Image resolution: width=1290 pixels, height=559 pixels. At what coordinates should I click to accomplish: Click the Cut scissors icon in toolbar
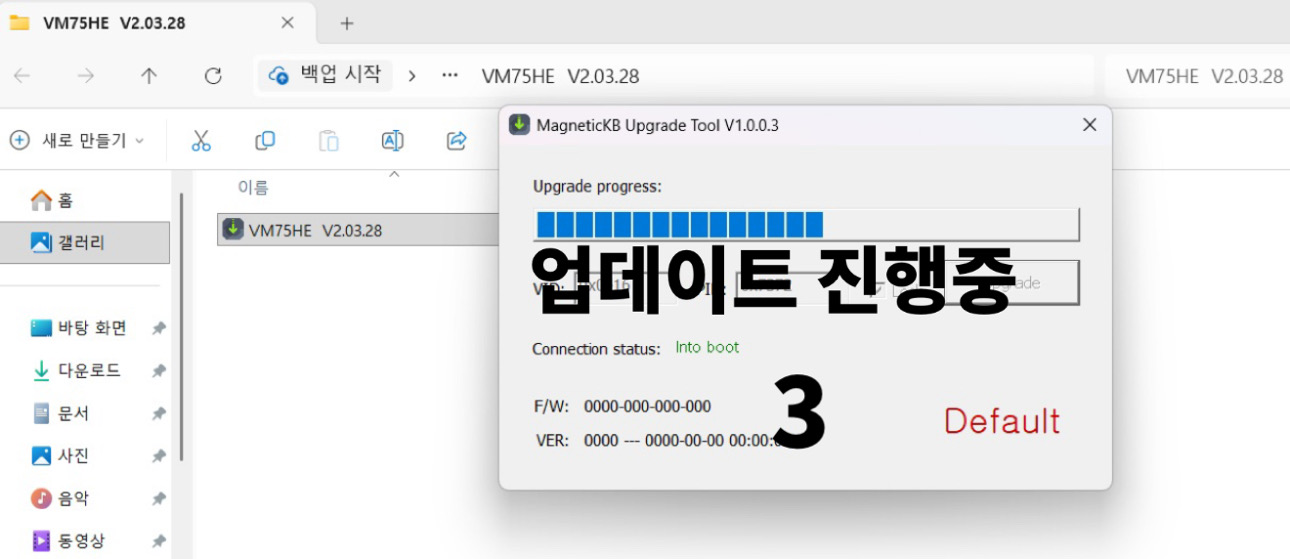tap(201, 141)
